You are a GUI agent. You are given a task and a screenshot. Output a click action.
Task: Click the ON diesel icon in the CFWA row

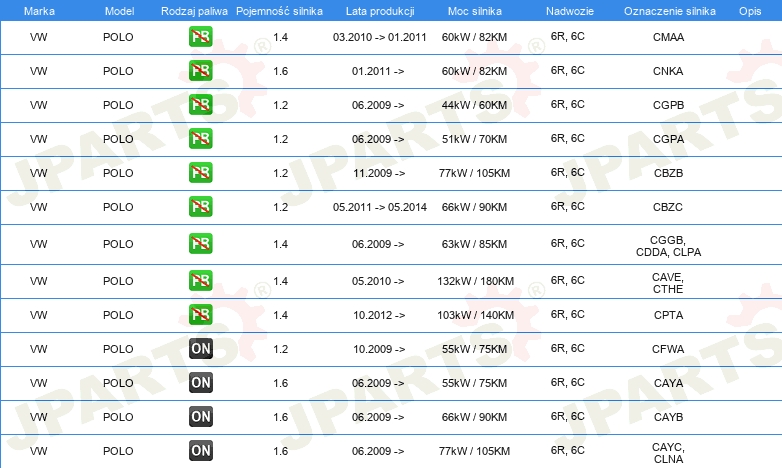[200, 348]
